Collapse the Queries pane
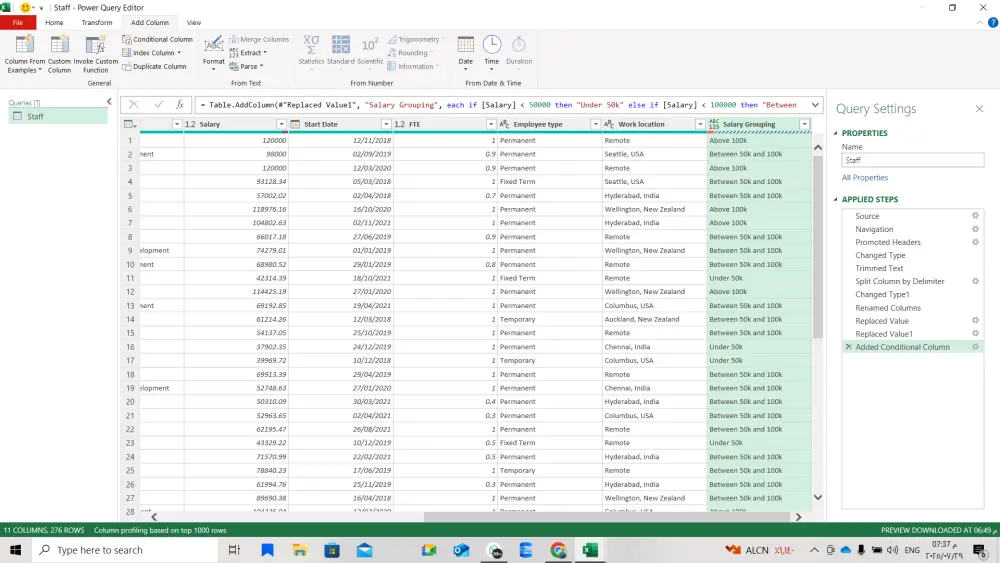 (109, 102)
